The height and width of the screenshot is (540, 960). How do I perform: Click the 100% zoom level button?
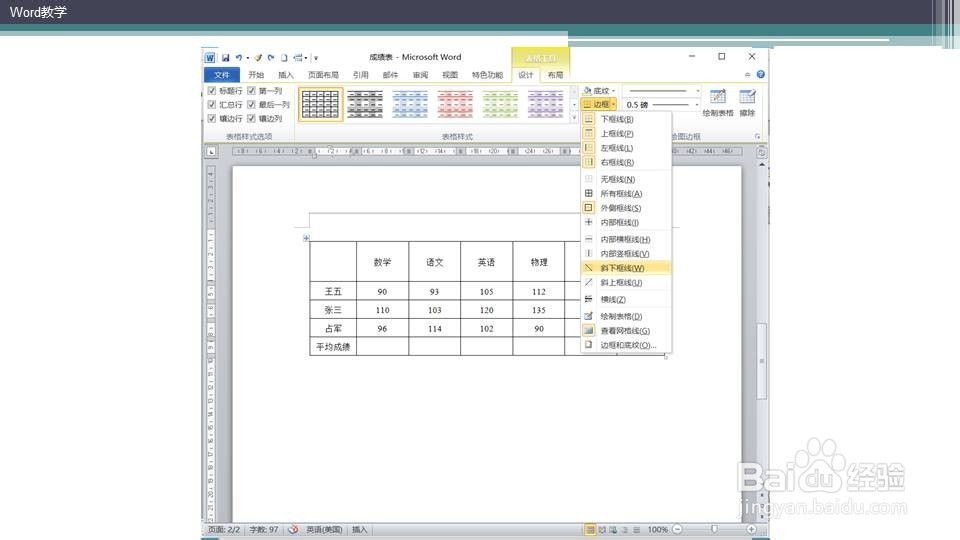658,530
